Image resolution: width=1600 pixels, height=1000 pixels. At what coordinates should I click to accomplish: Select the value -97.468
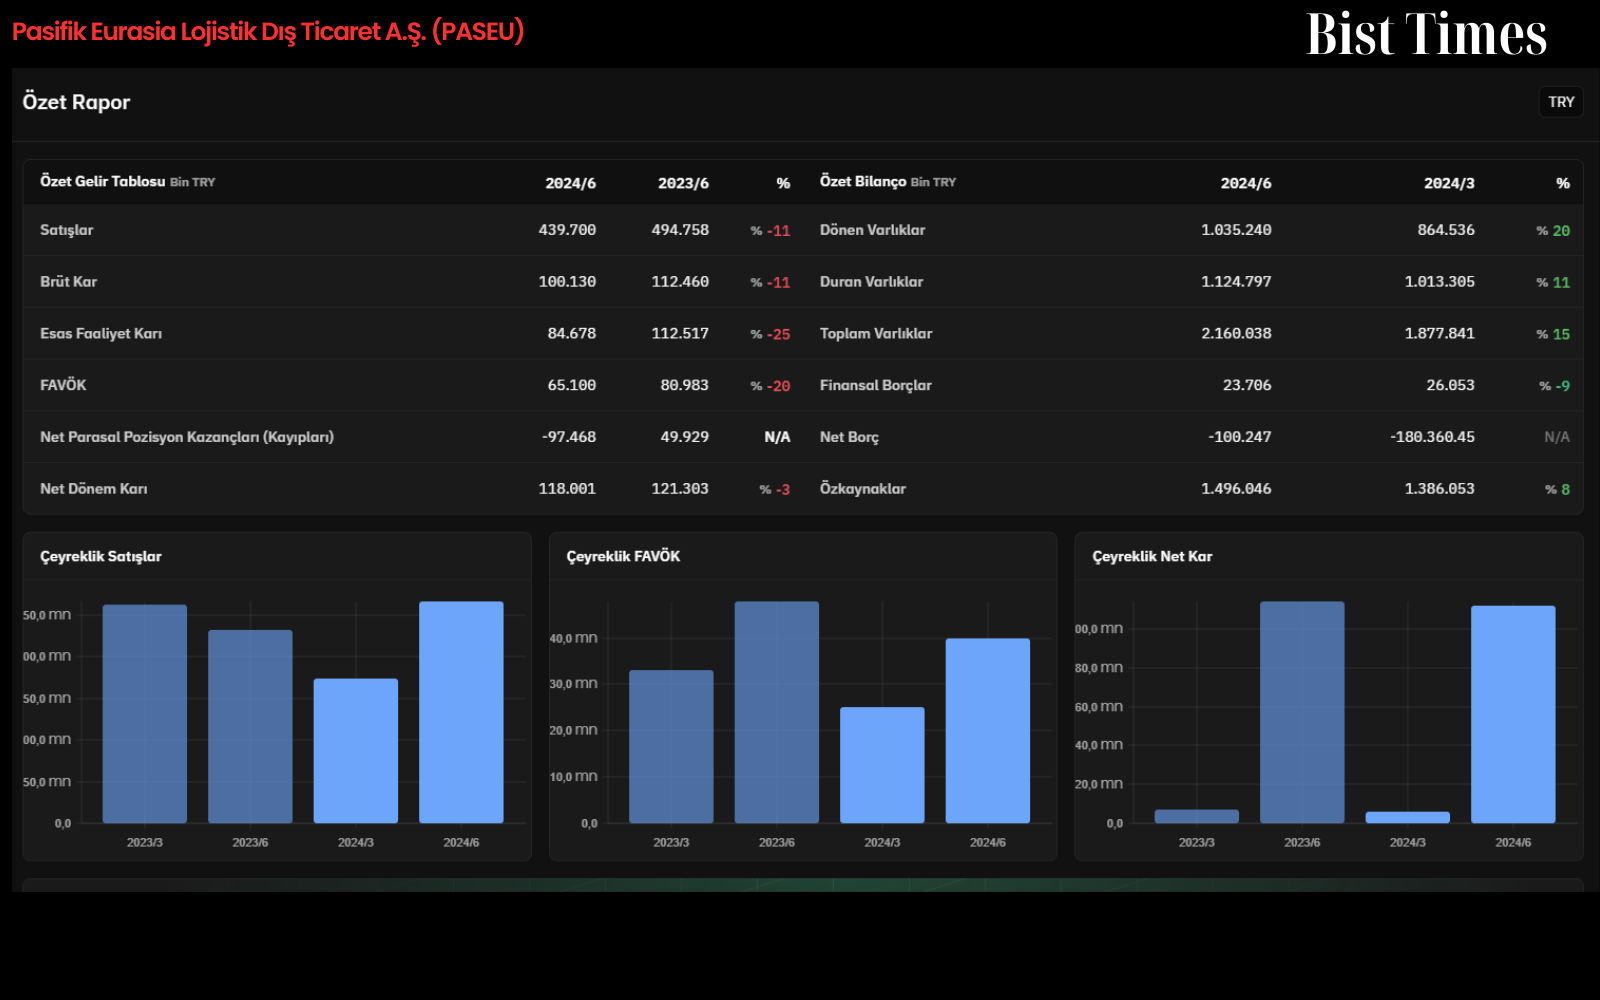[x=569, y=437]
